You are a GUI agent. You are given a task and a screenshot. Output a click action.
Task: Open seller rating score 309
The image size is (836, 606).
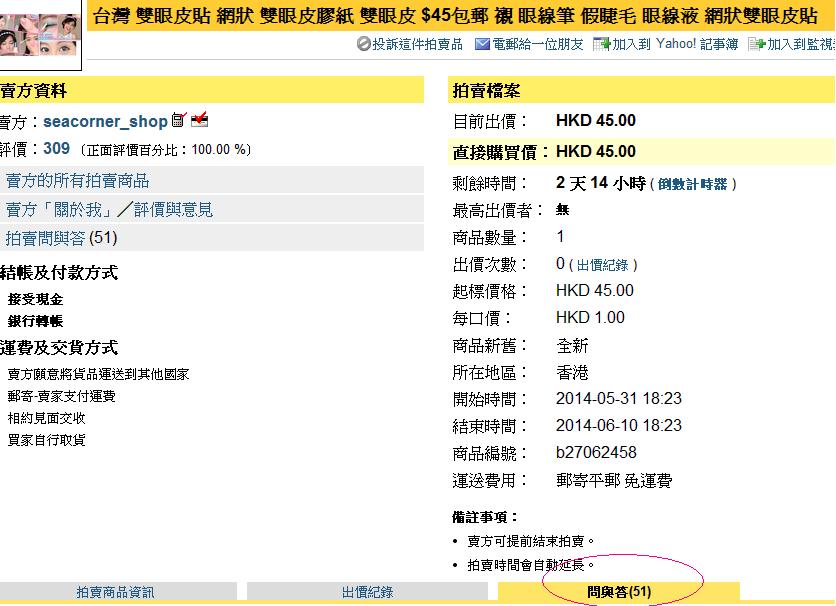[56, 149]
